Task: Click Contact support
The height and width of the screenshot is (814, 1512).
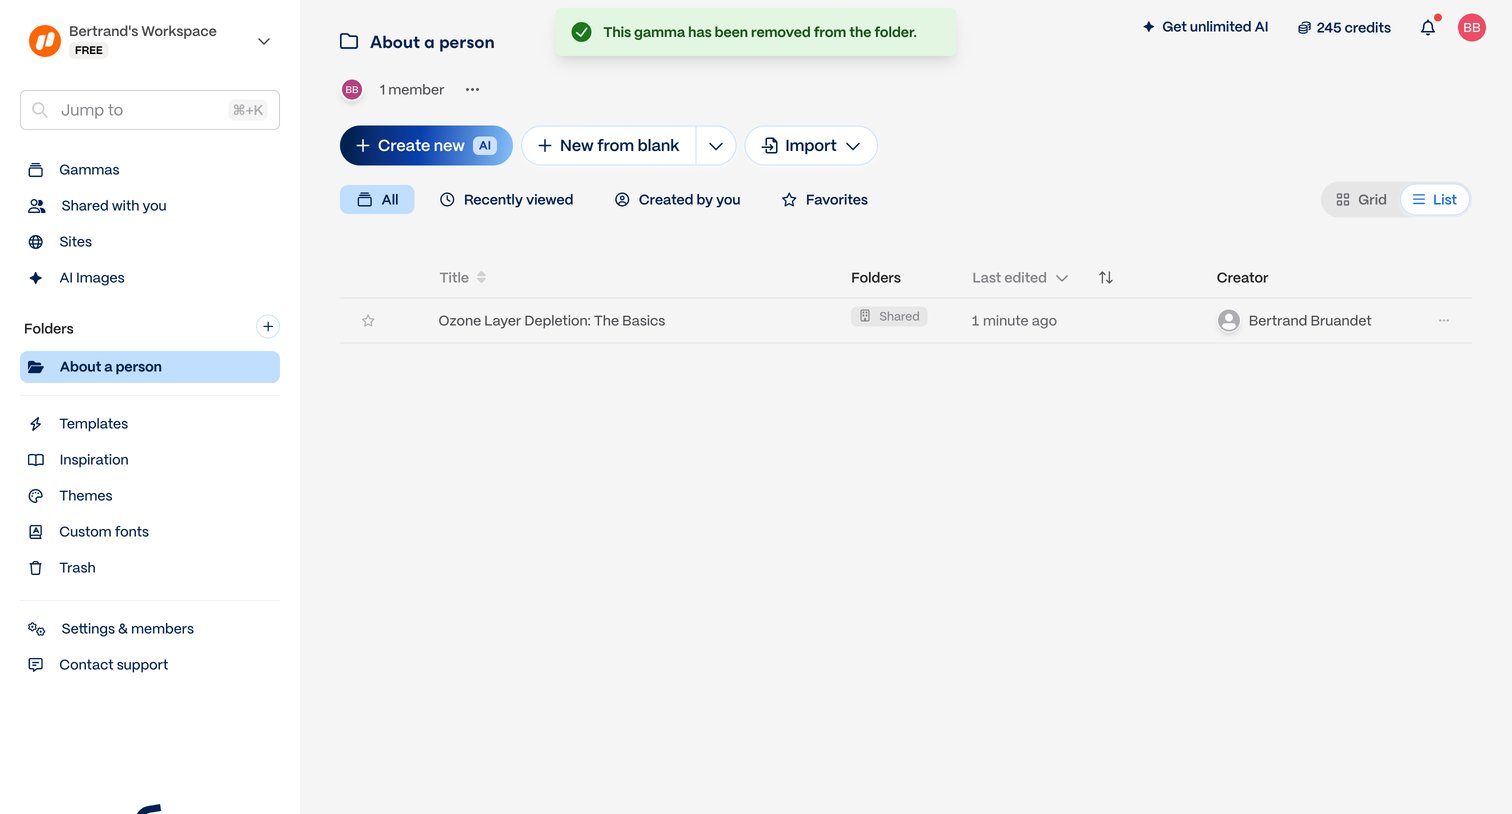Action: tap(113, 665)
